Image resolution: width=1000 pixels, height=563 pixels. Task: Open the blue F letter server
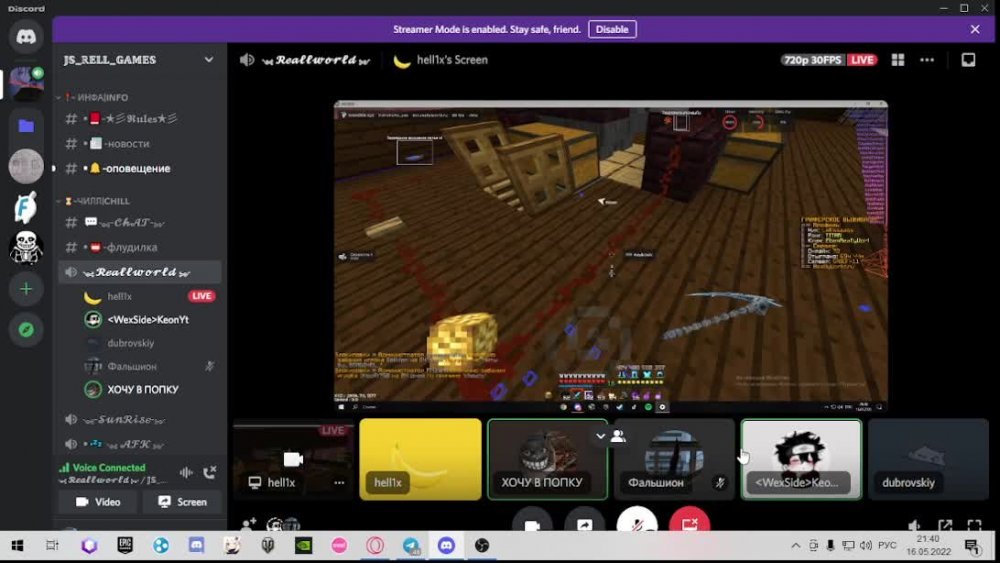point(26,207)
